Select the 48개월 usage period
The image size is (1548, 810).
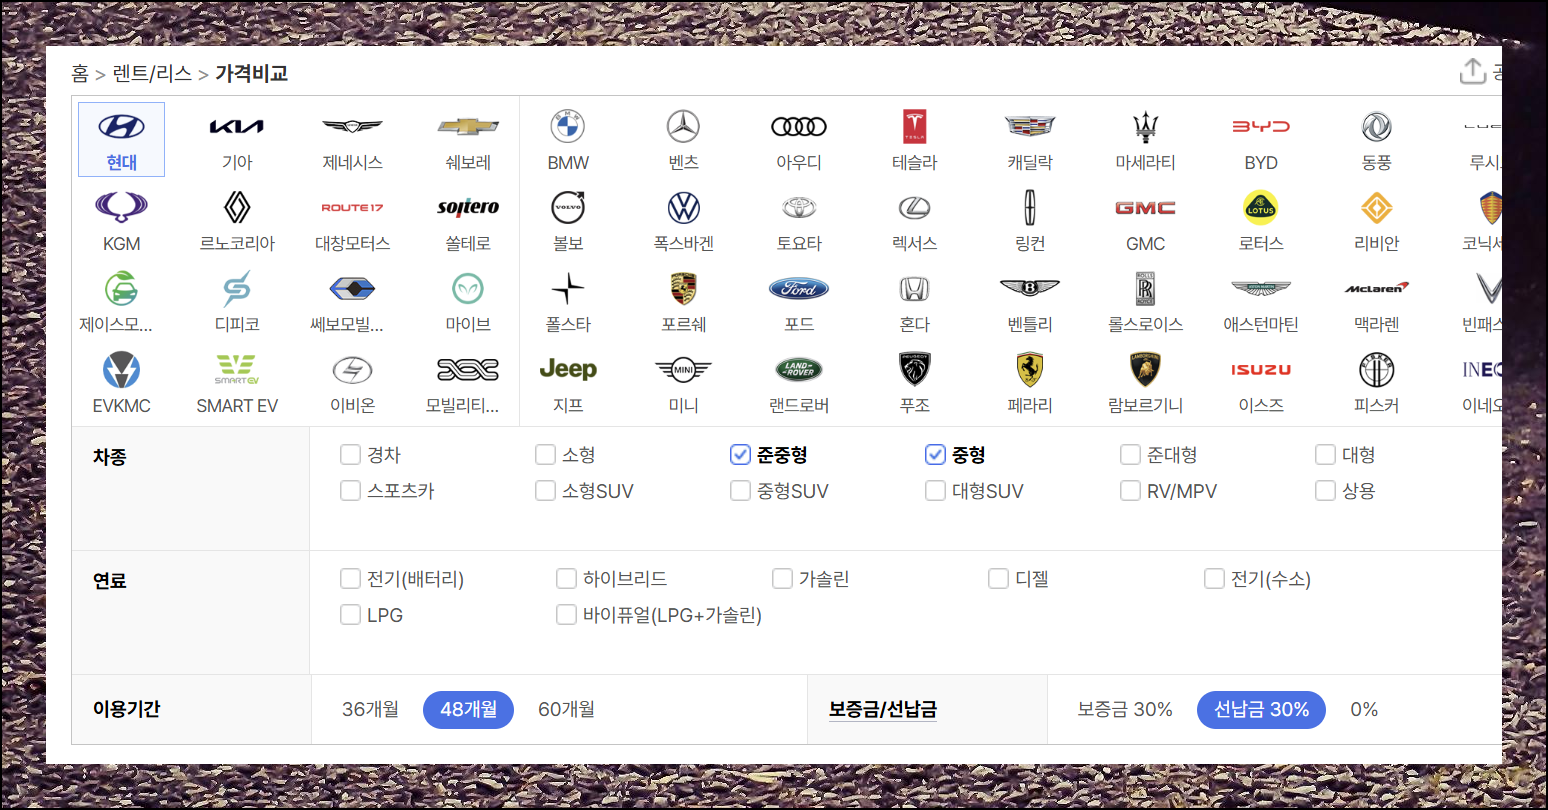point(468,709)
